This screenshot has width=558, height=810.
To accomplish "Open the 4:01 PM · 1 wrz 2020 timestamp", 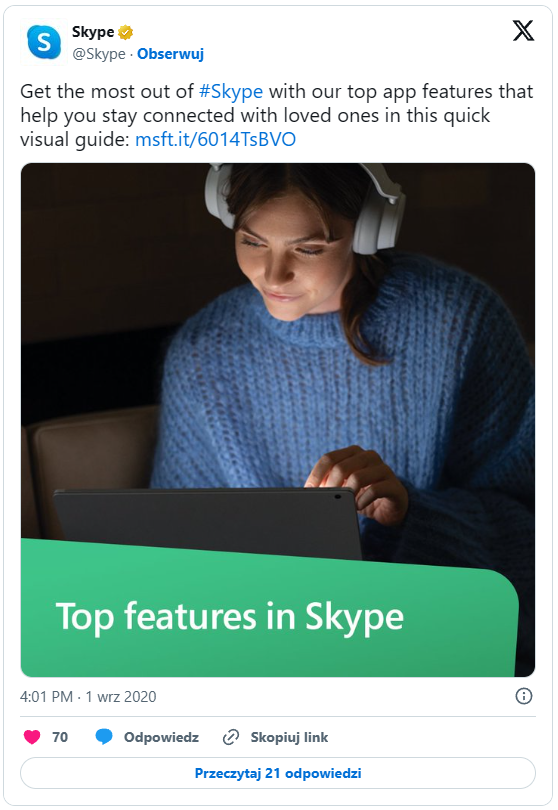I will coord(88,697).
